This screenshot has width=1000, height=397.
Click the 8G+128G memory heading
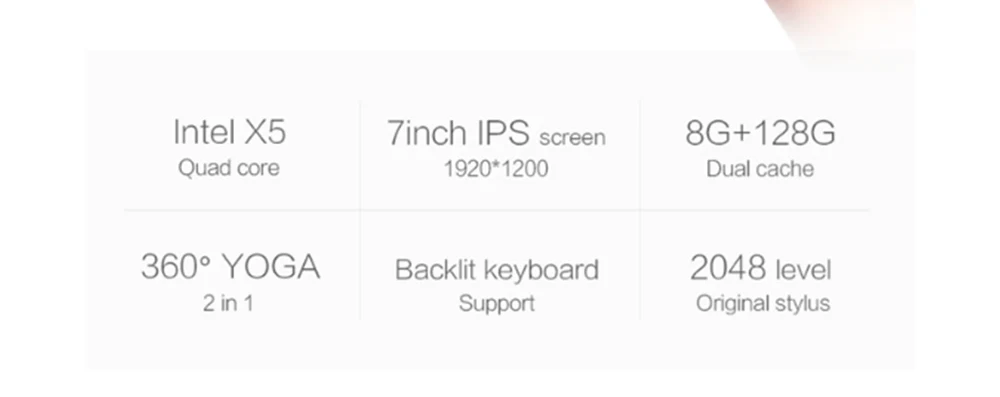coord(760,133)
